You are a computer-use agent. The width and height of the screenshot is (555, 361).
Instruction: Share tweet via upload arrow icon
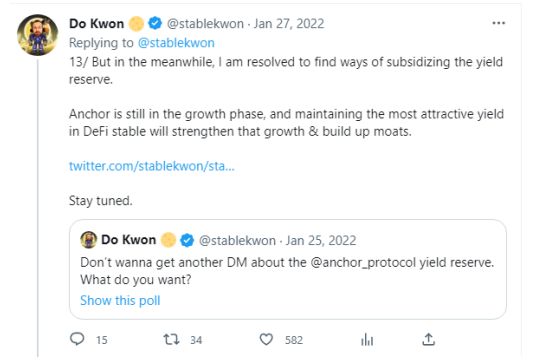pos(428,339)
